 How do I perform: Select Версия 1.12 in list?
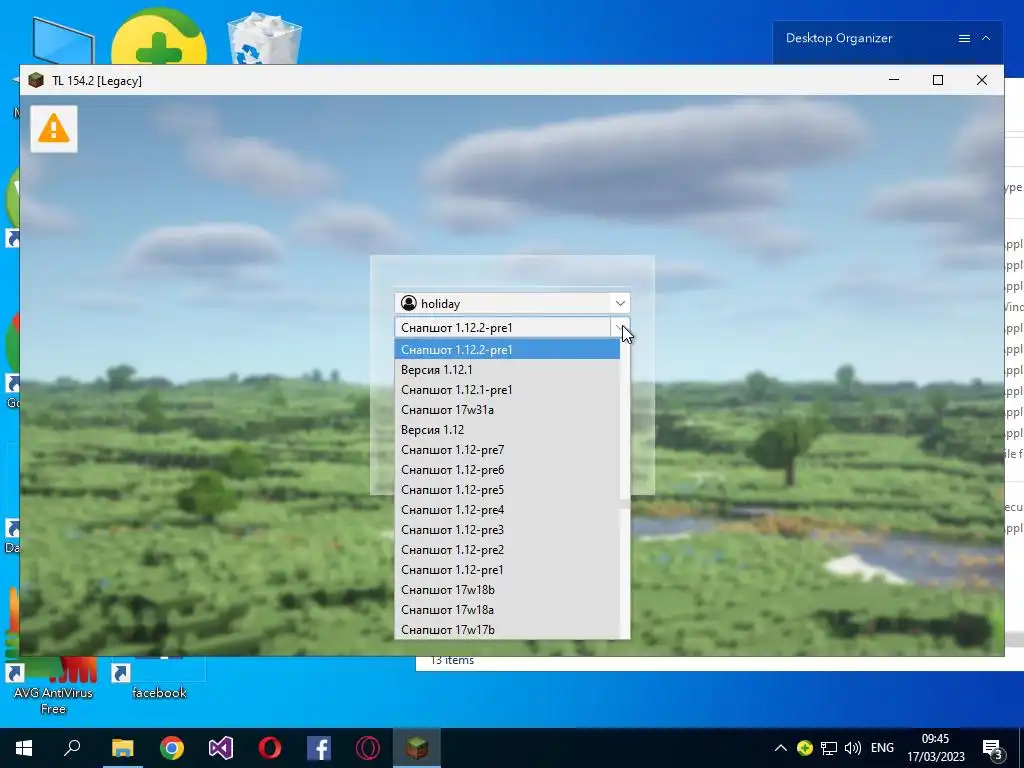click(x=507, y=430)
